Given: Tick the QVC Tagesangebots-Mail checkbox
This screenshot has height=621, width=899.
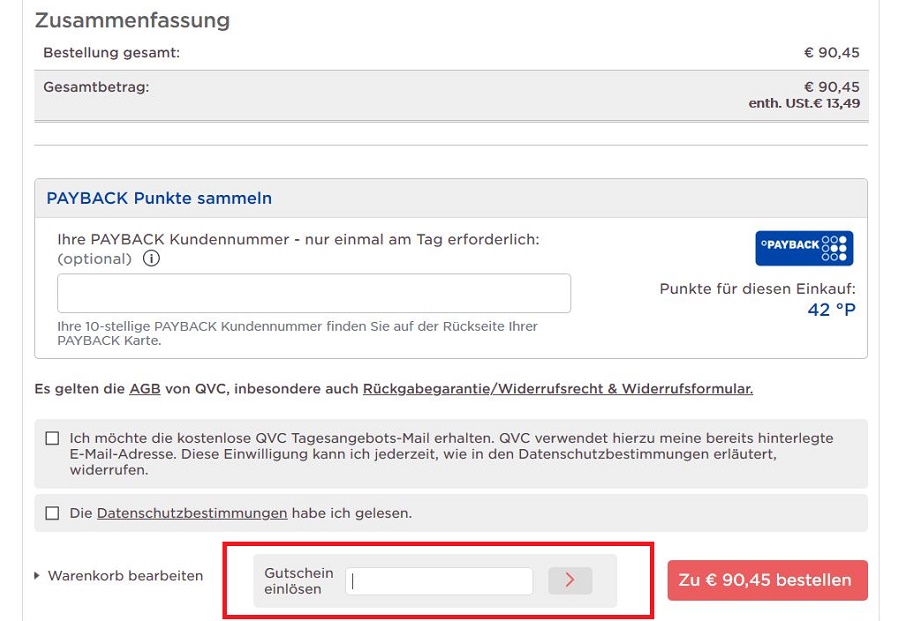Looking at the screenshot, I should pos(52,439).
